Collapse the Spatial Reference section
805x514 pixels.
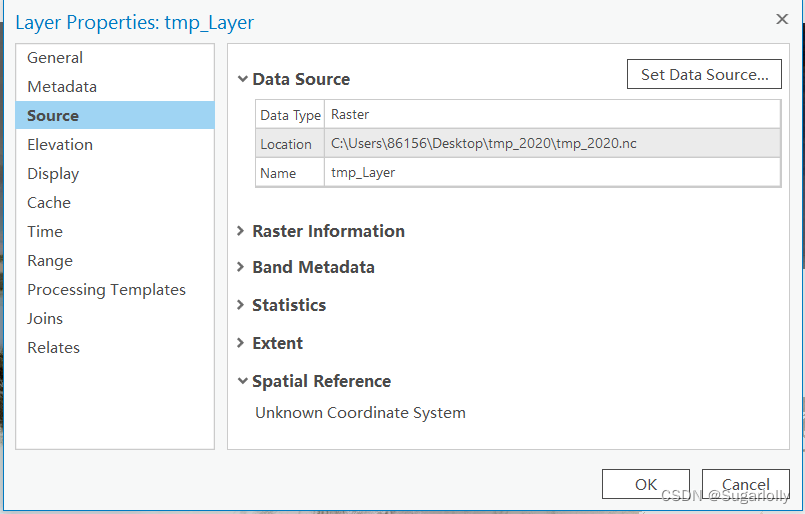click(x=242, y=381)
